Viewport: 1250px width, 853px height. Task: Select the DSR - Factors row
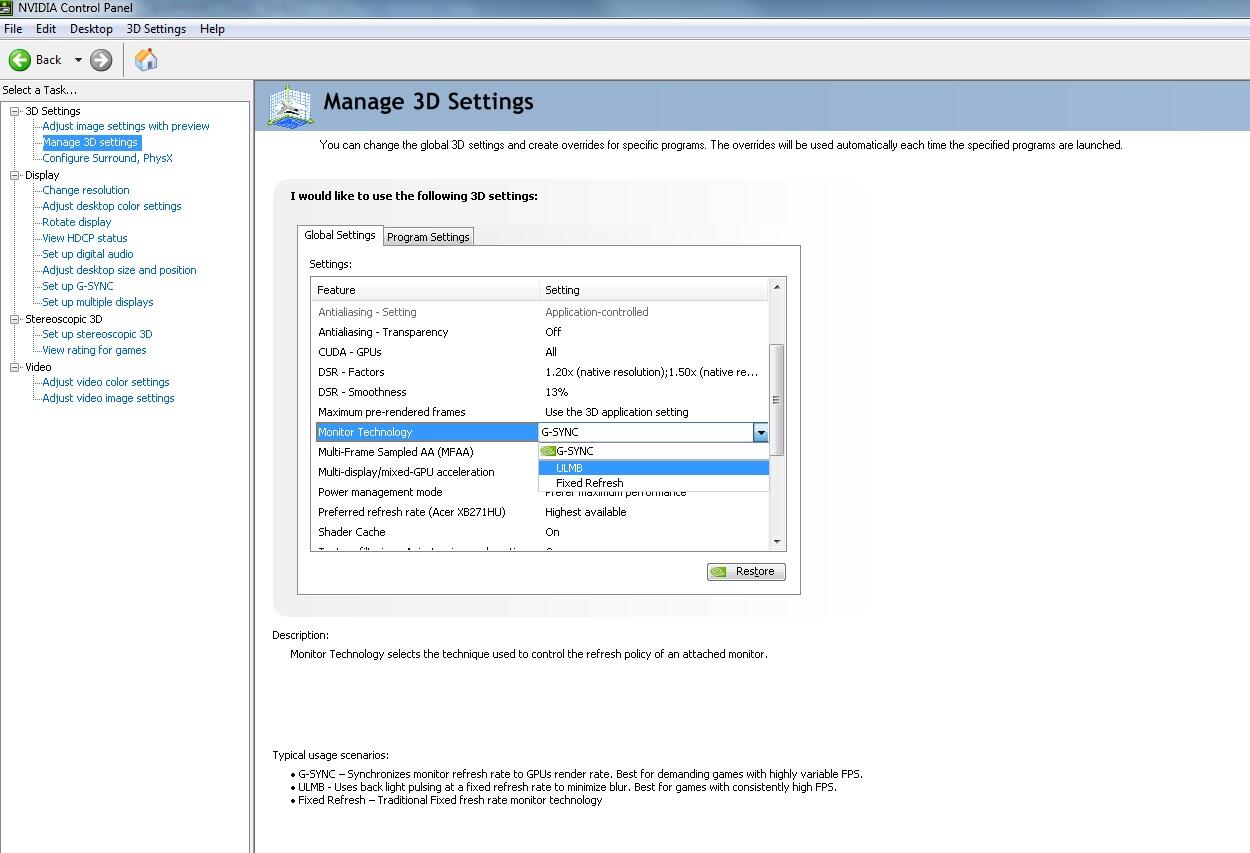[540, 372]
